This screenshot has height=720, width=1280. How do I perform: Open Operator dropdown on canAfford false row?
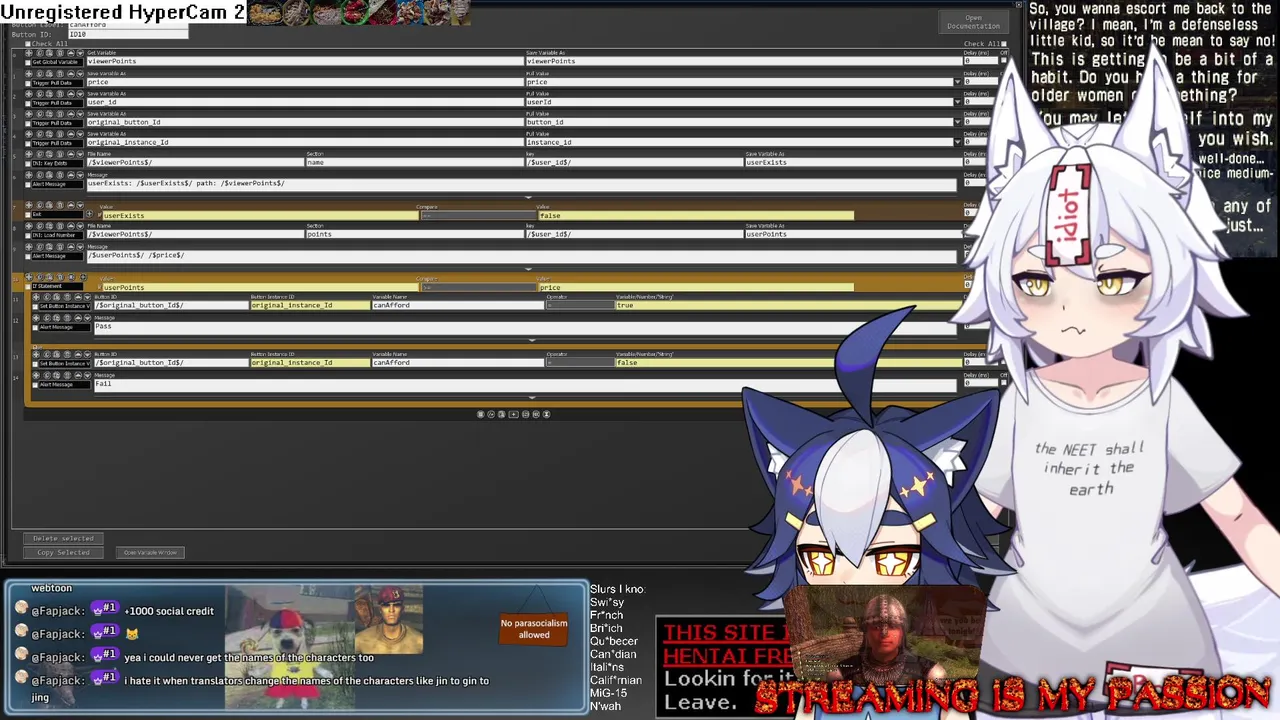click(x=579, y=362)
